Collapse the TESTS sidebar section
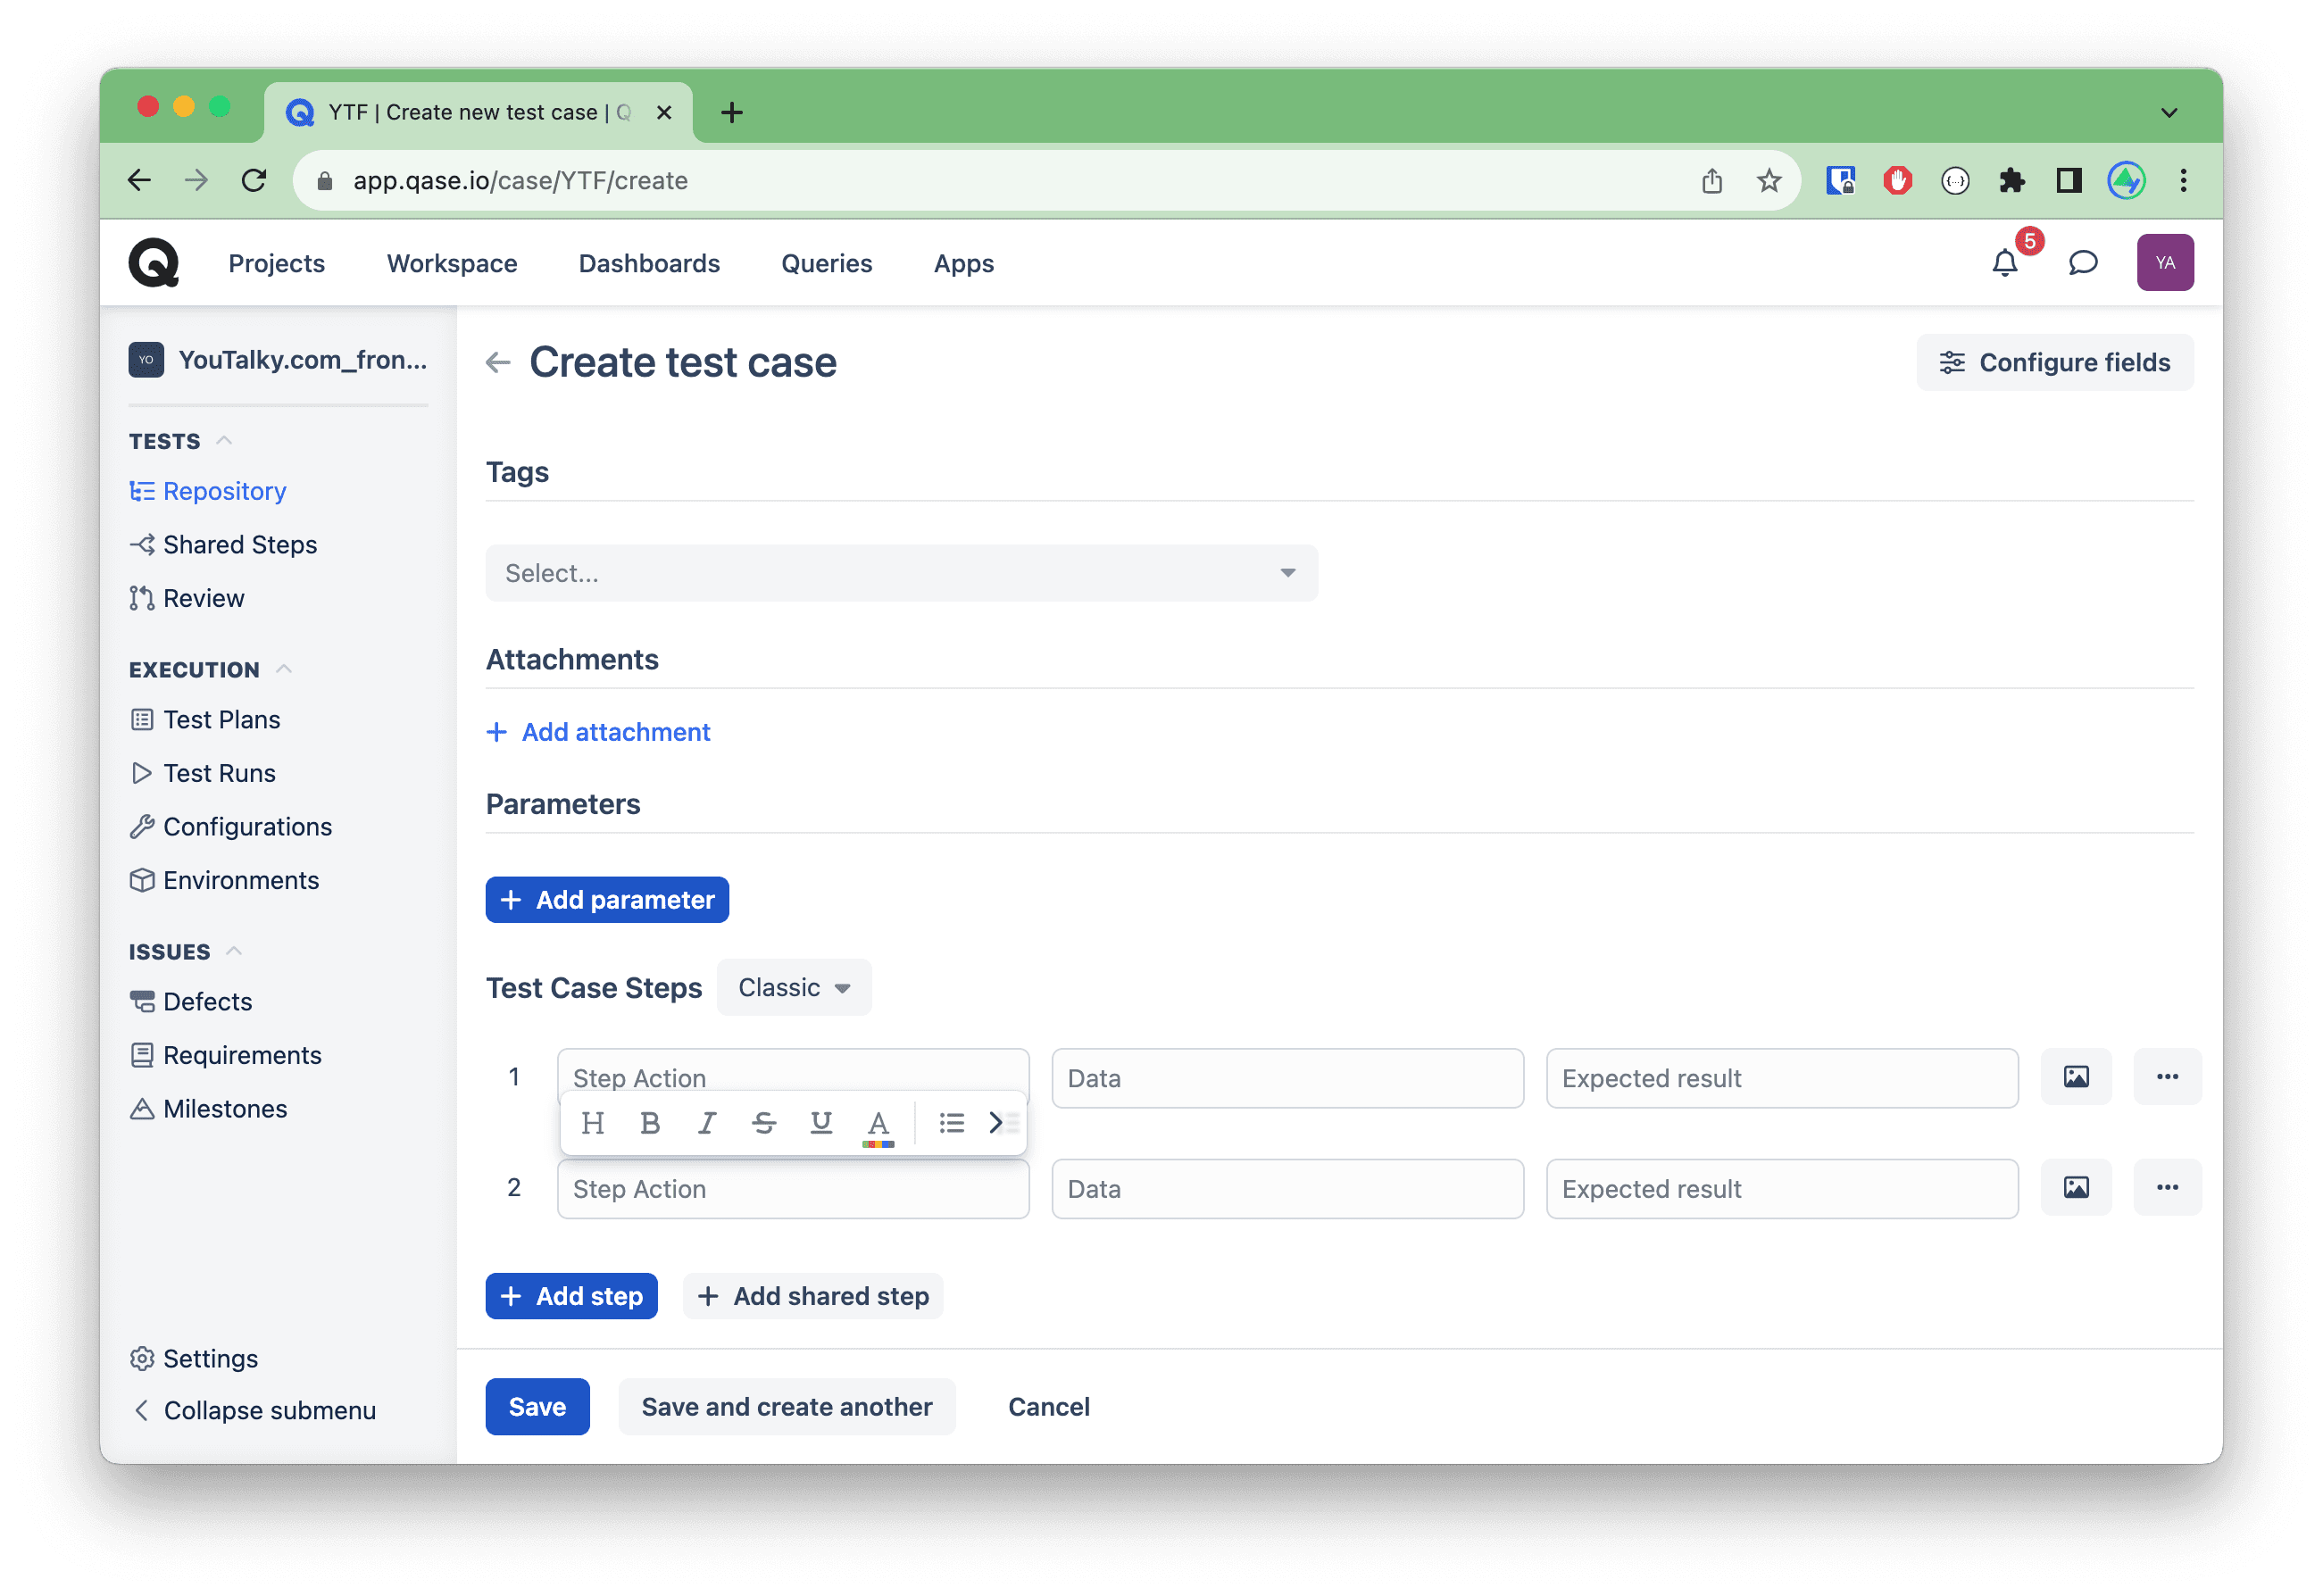The width and height of the screenshot is (2323, 1596). tap(224, 441)
